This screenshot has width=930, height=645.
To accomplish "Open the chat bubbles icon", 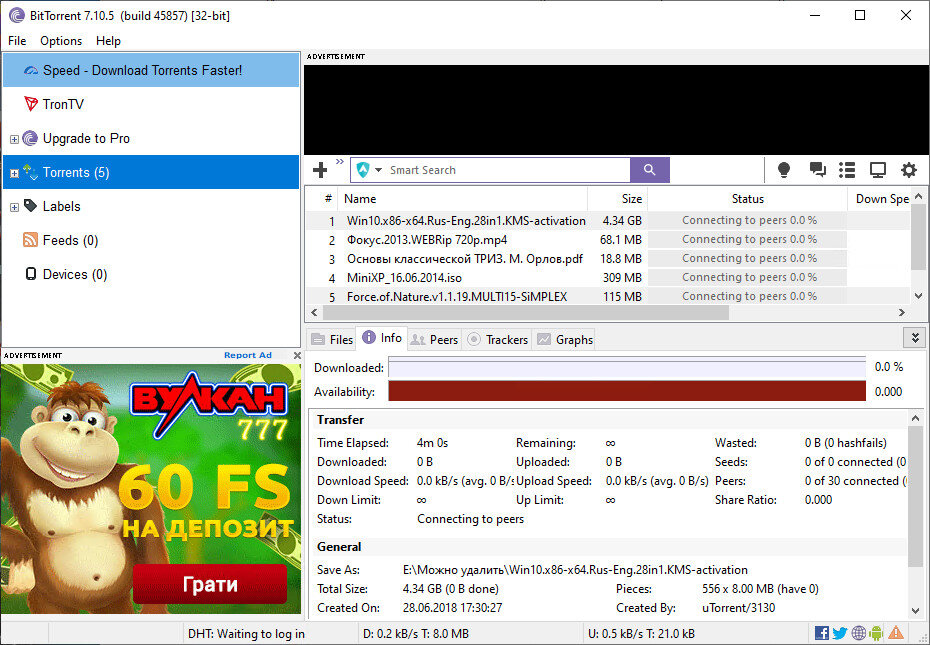I will [x=817, y=170].
